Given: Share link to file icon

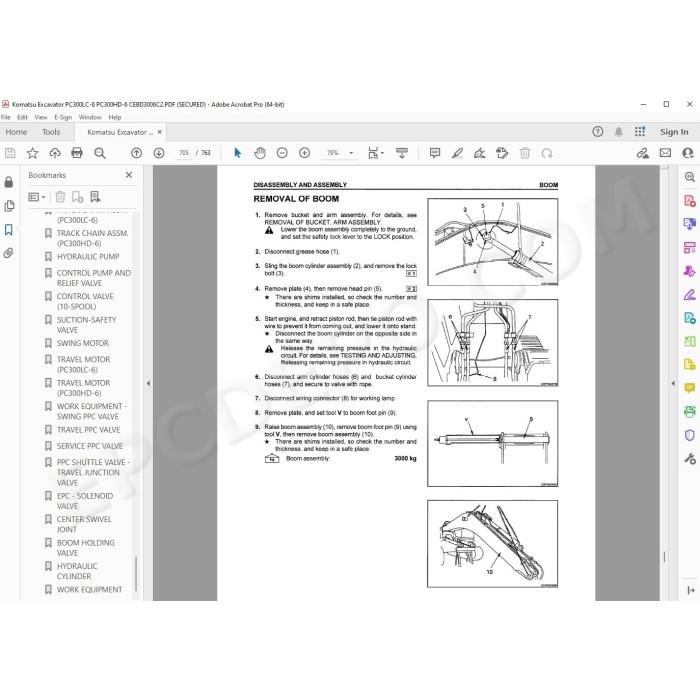Looking at the screenshot, I should click(x=643, y=153).
